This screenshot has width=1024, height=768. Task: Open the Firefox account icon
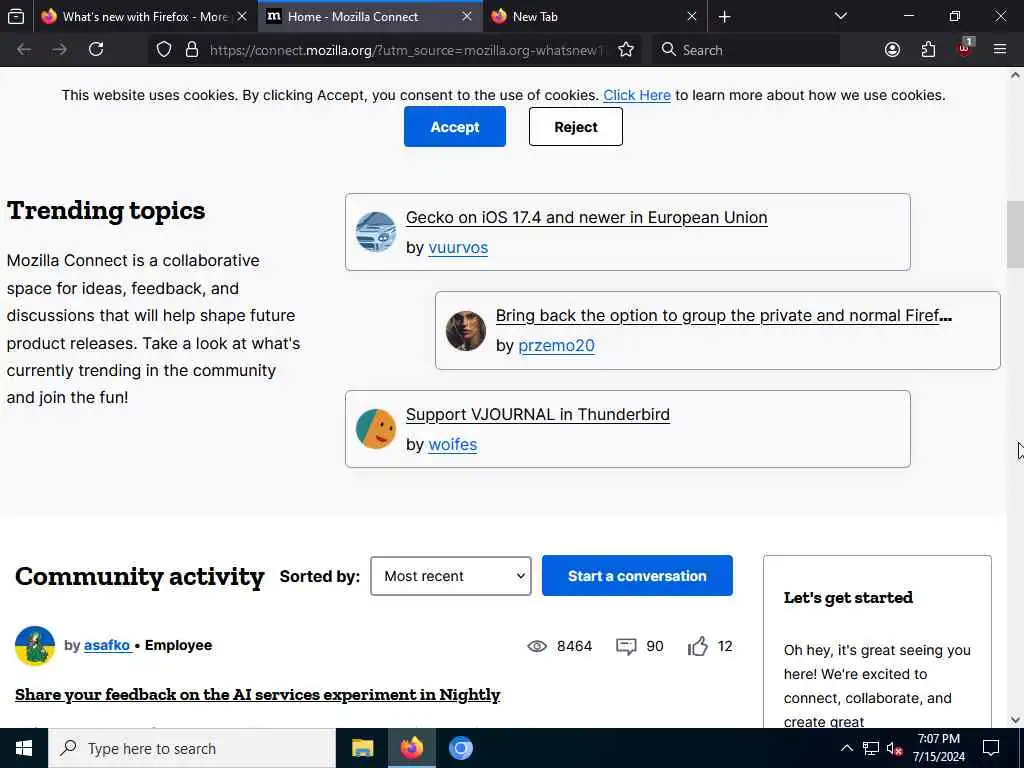tap(892, 50)
